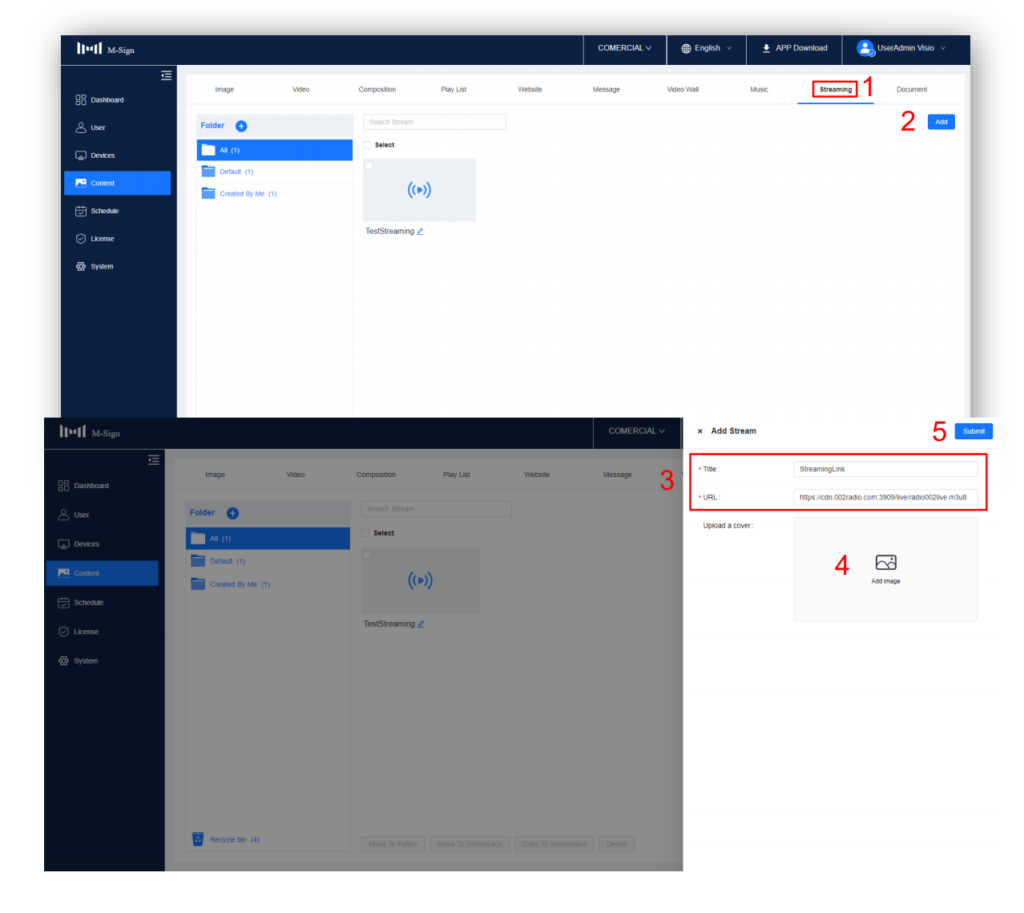Open English language dropdown
Image resolution: width=1024 pixels, height=913 pixels.
tap(706, 48)
